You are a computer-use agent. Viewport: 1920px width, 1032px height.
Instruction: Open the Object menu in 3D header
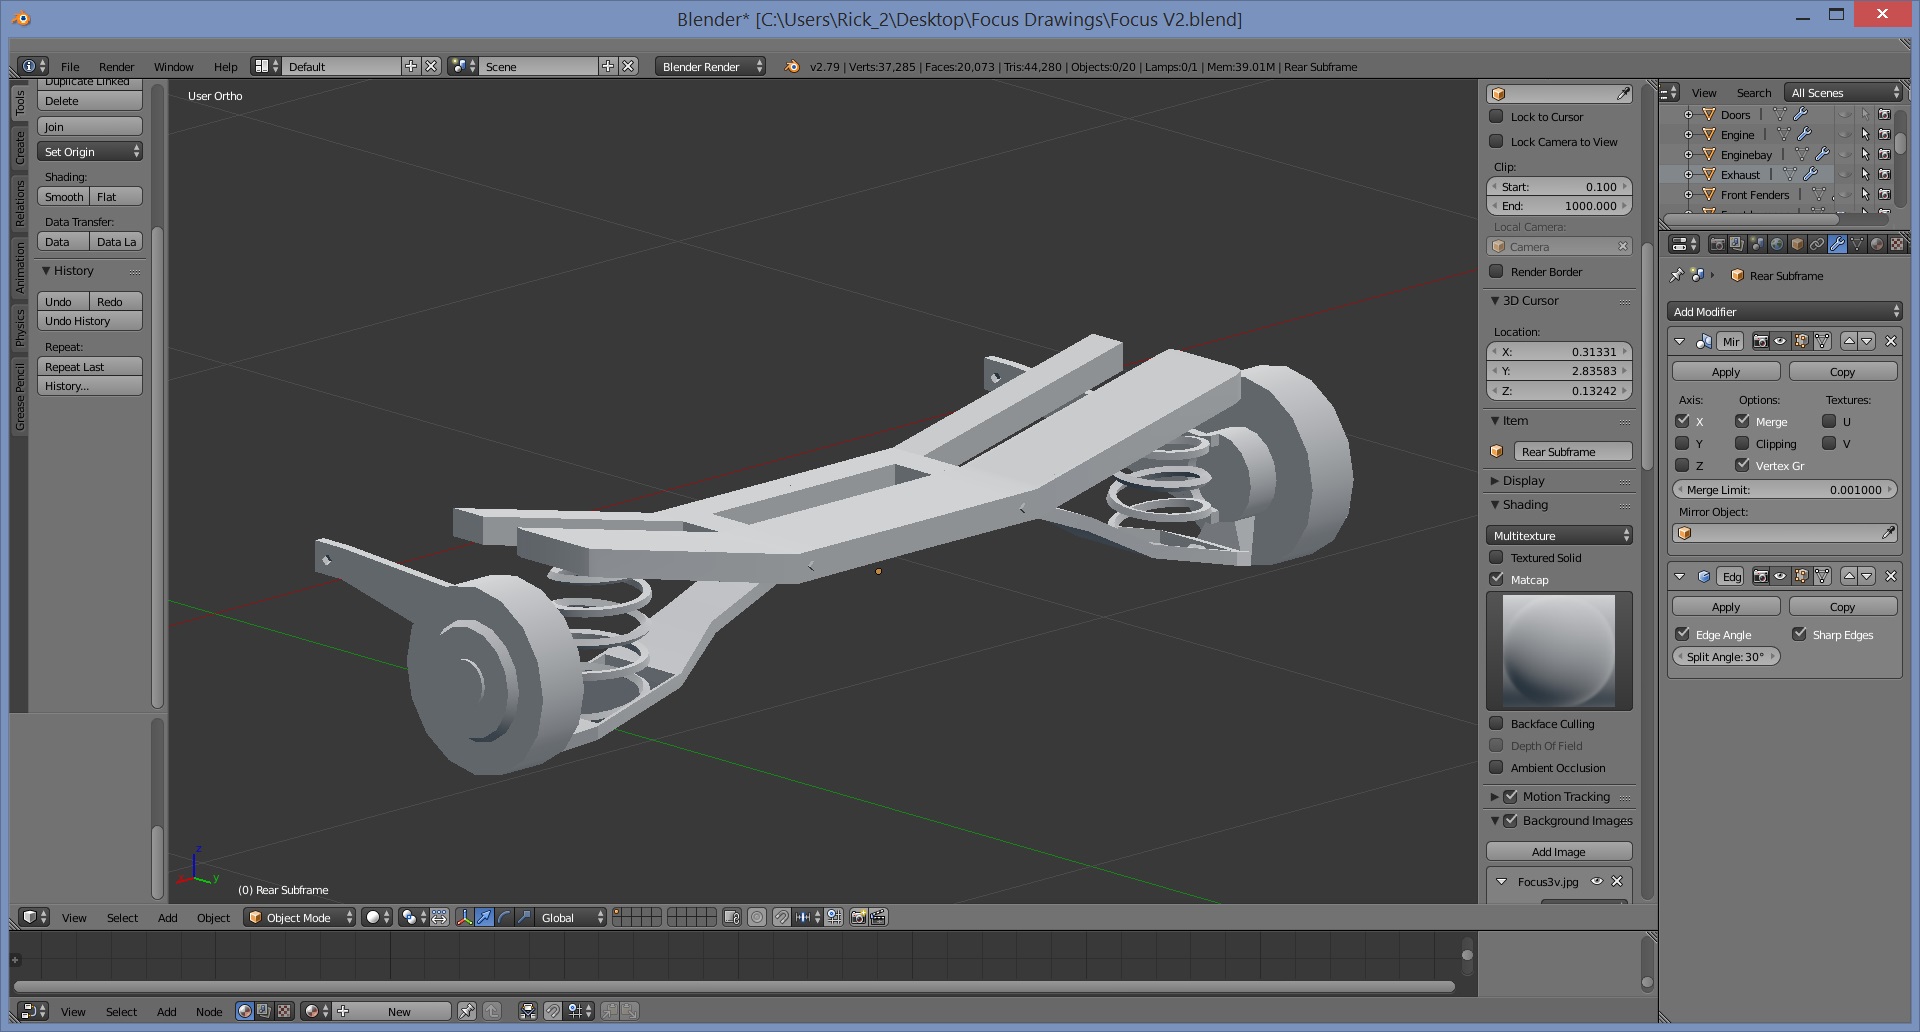pos(213,917)
